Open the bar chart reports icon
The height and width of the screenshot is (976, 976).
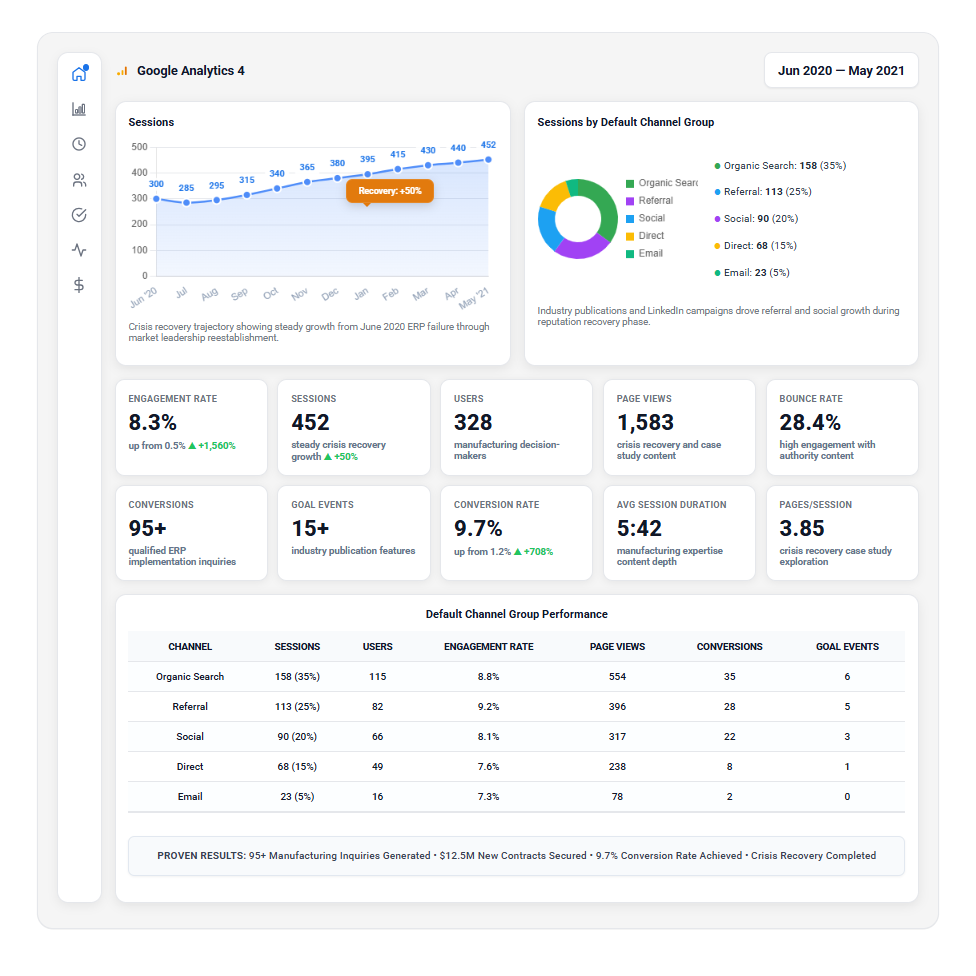click(79, 109)
